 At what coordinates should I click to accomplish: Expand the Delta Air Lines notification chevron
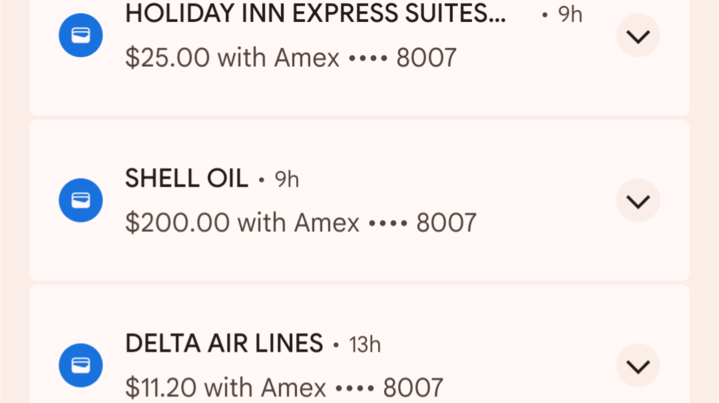(638, 365)
